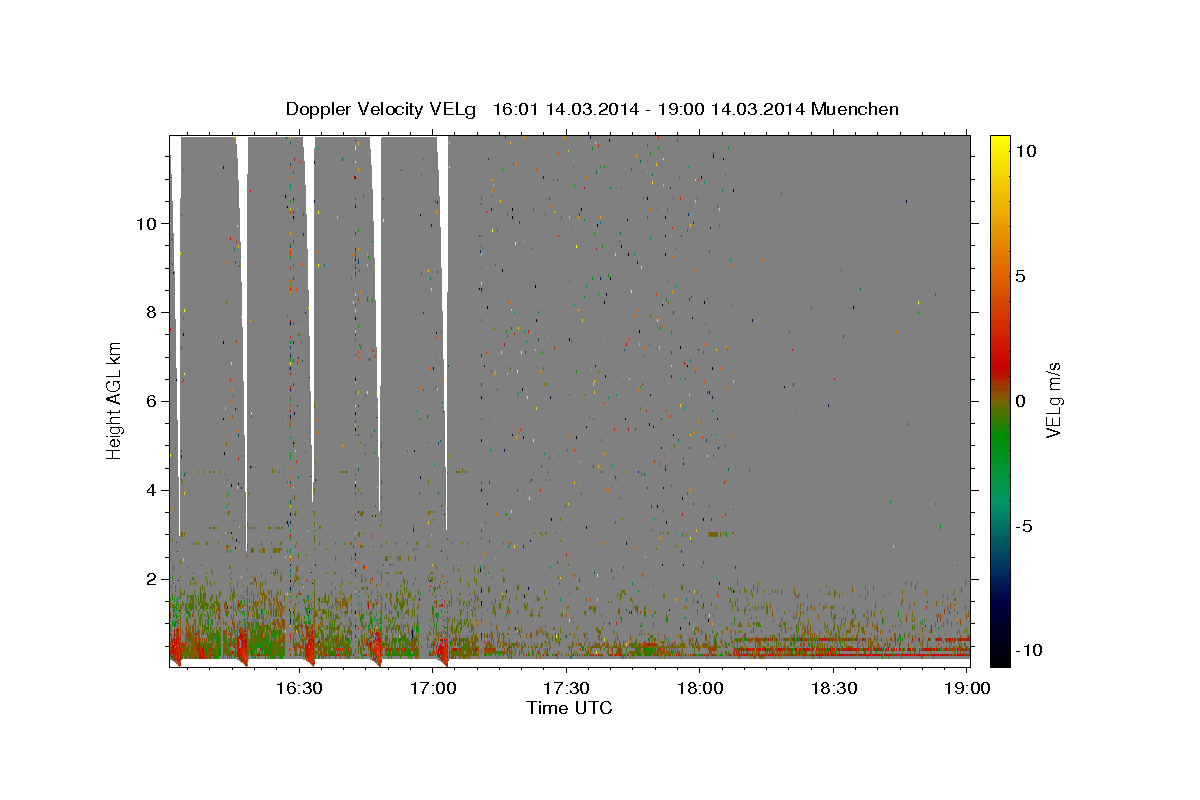Select the '18:30' time axis label
Screen dimensions: 1200x800
click(835, 688)
